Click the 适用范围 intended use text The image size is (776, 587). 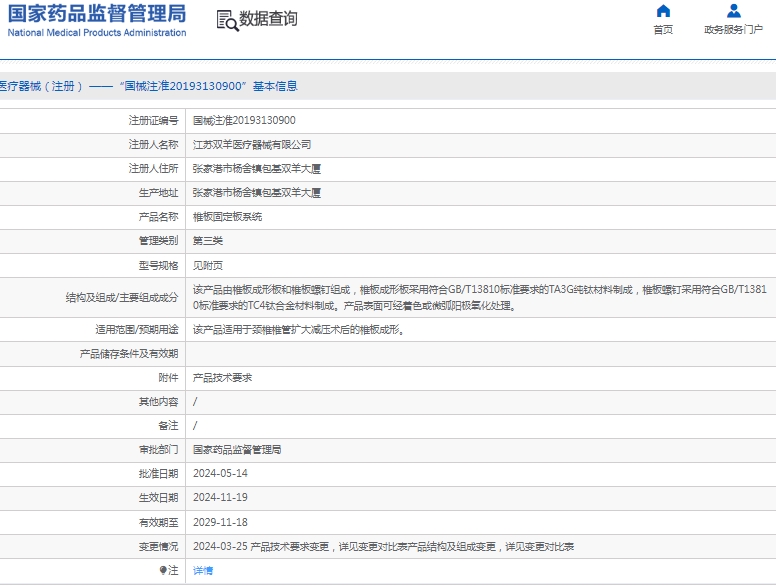click(x=299, y=330)
